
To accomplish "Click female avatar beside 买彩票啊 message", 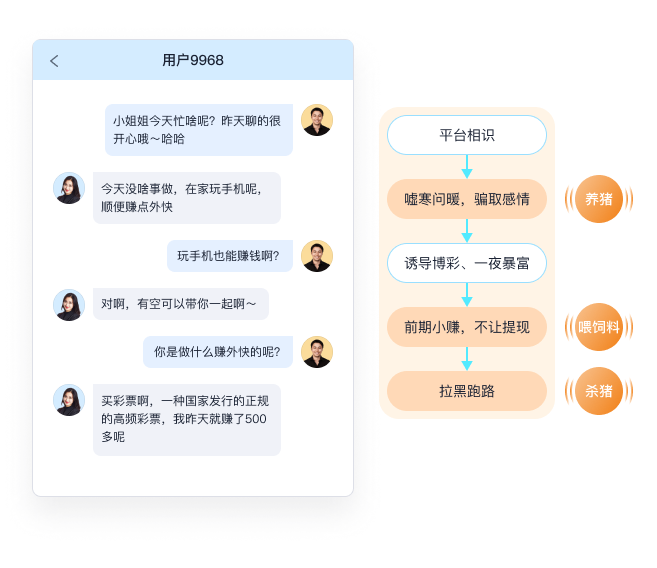I will tap(69, 400).
